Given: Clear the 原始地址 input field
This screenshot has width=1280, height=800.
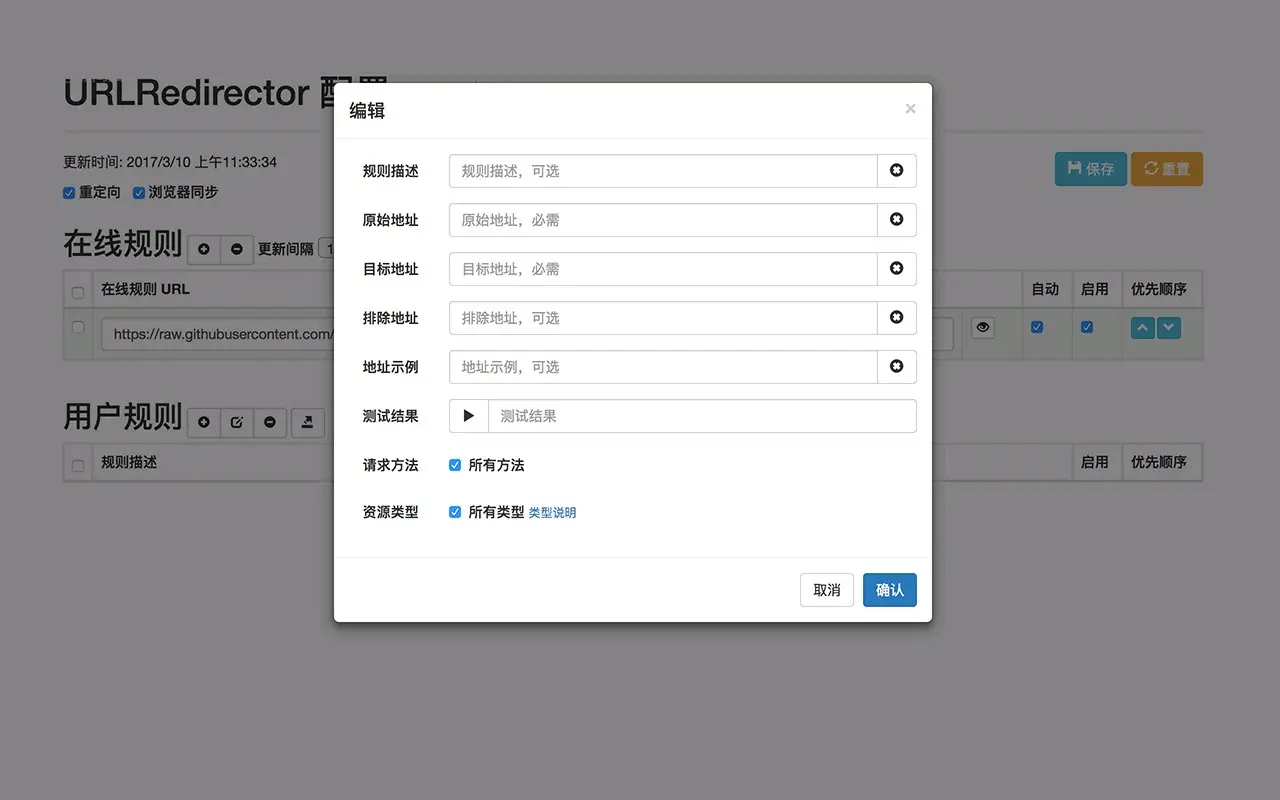Looking at the screenshot, I should 896,219.
